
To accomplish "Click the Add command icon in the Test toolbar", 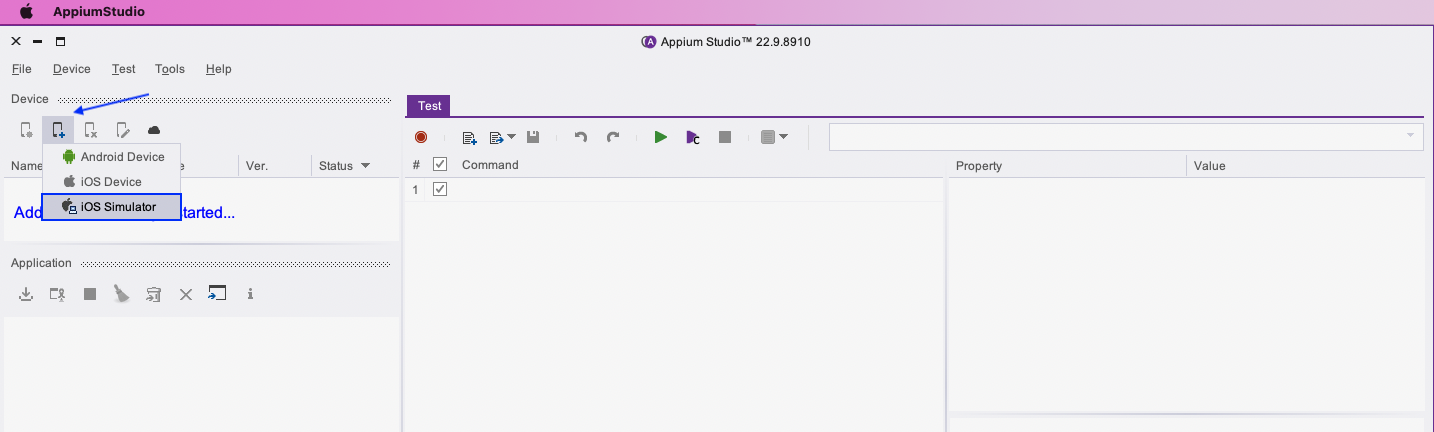I will coord(469,137).
